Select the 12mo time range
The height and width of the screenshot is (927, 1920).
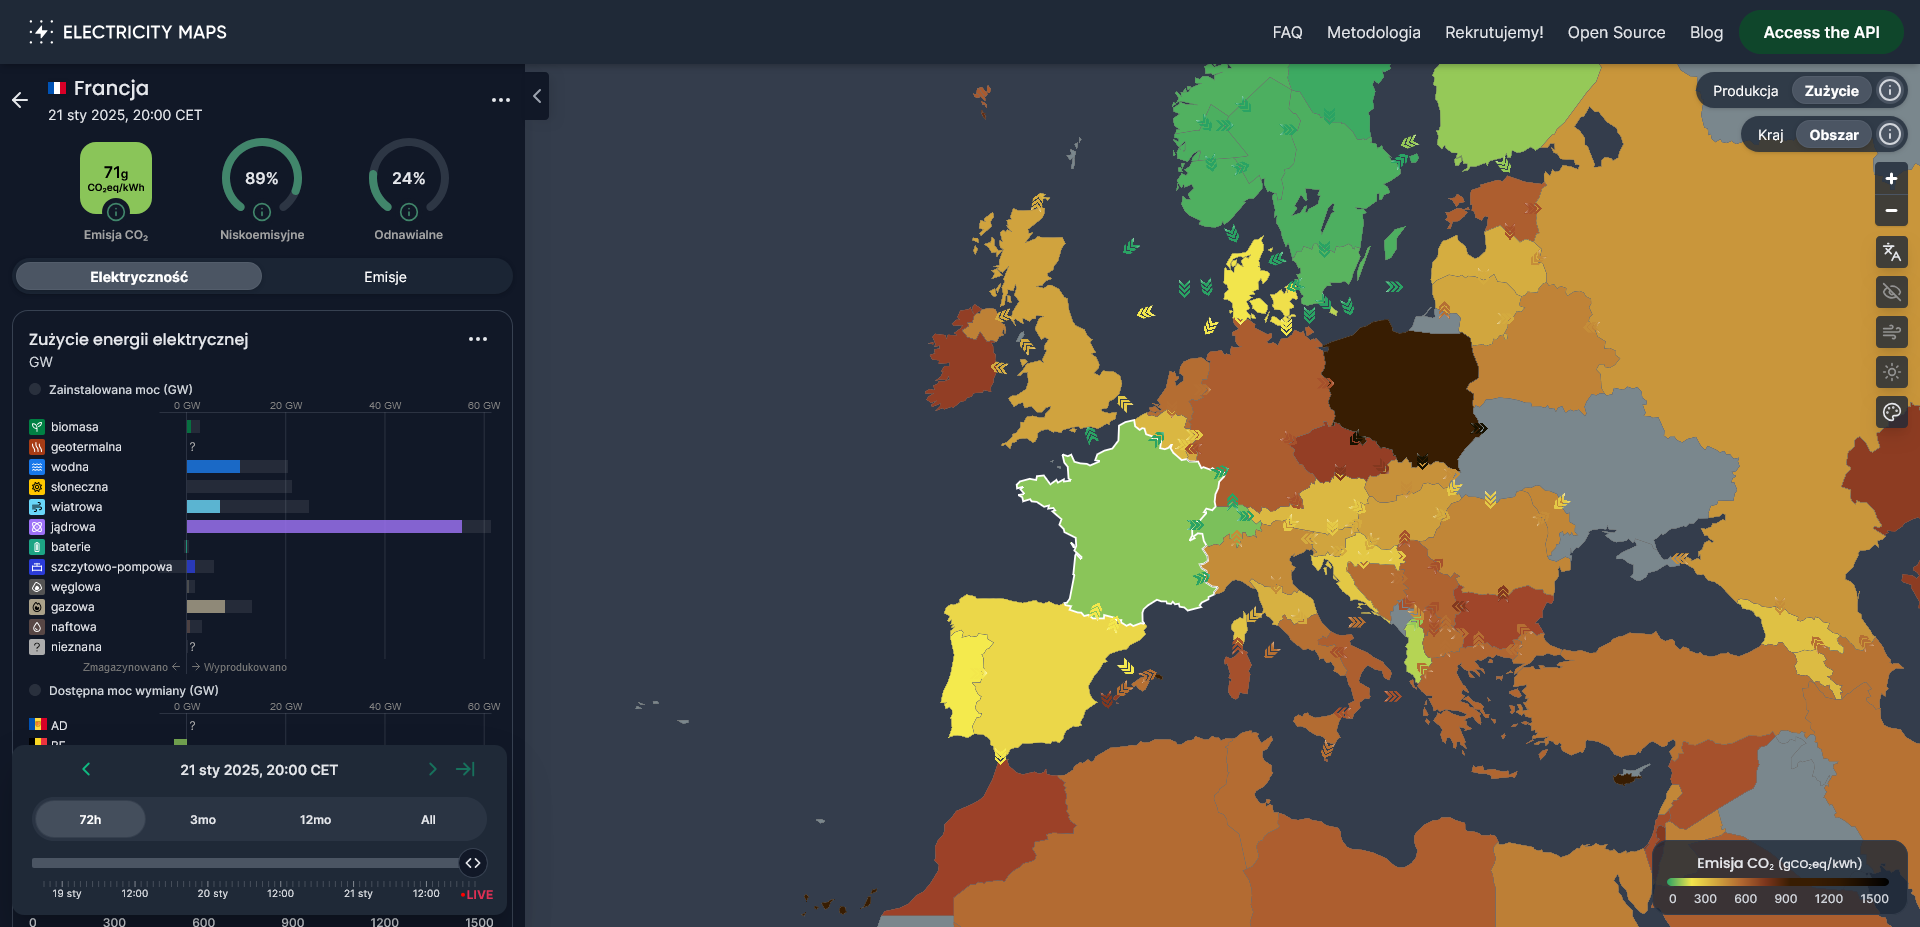coord(315,820)
